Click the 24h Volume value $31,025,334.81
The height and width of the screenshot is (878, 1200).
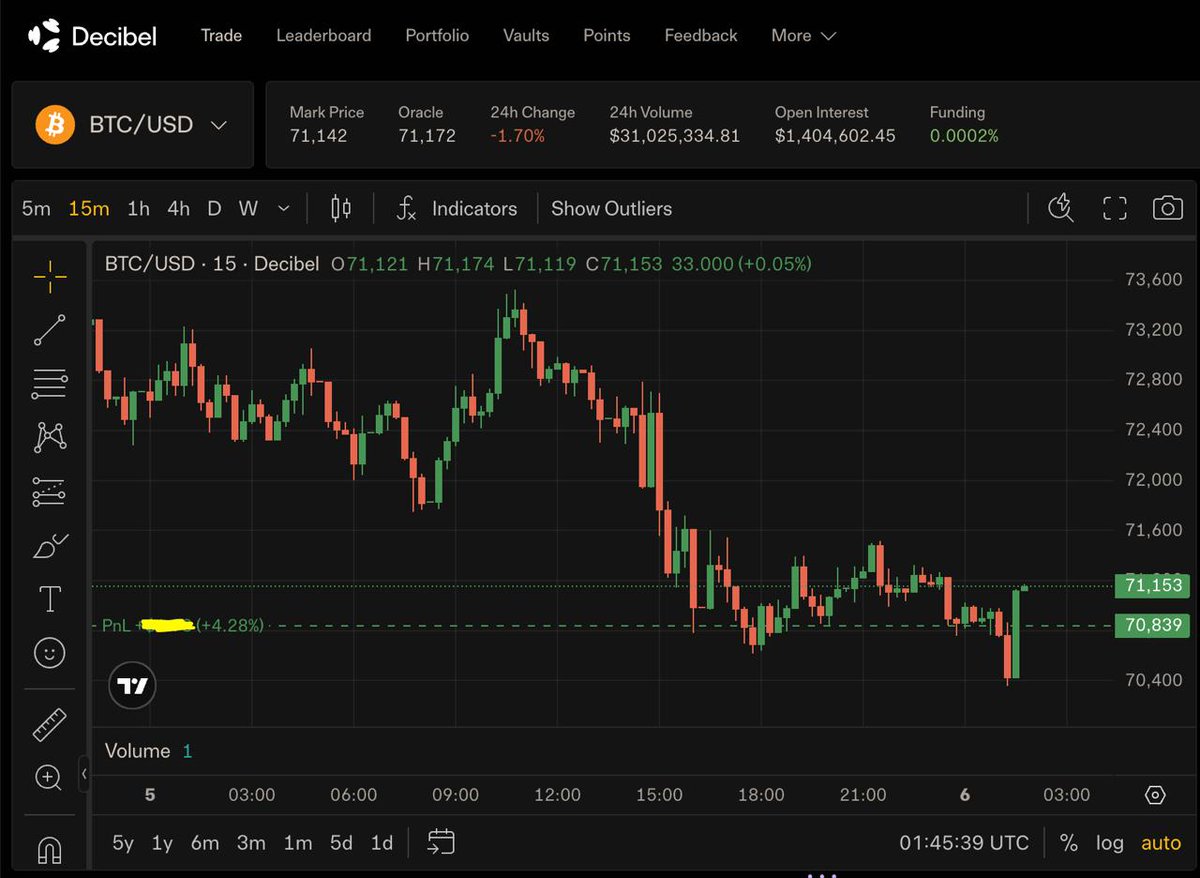675,136
